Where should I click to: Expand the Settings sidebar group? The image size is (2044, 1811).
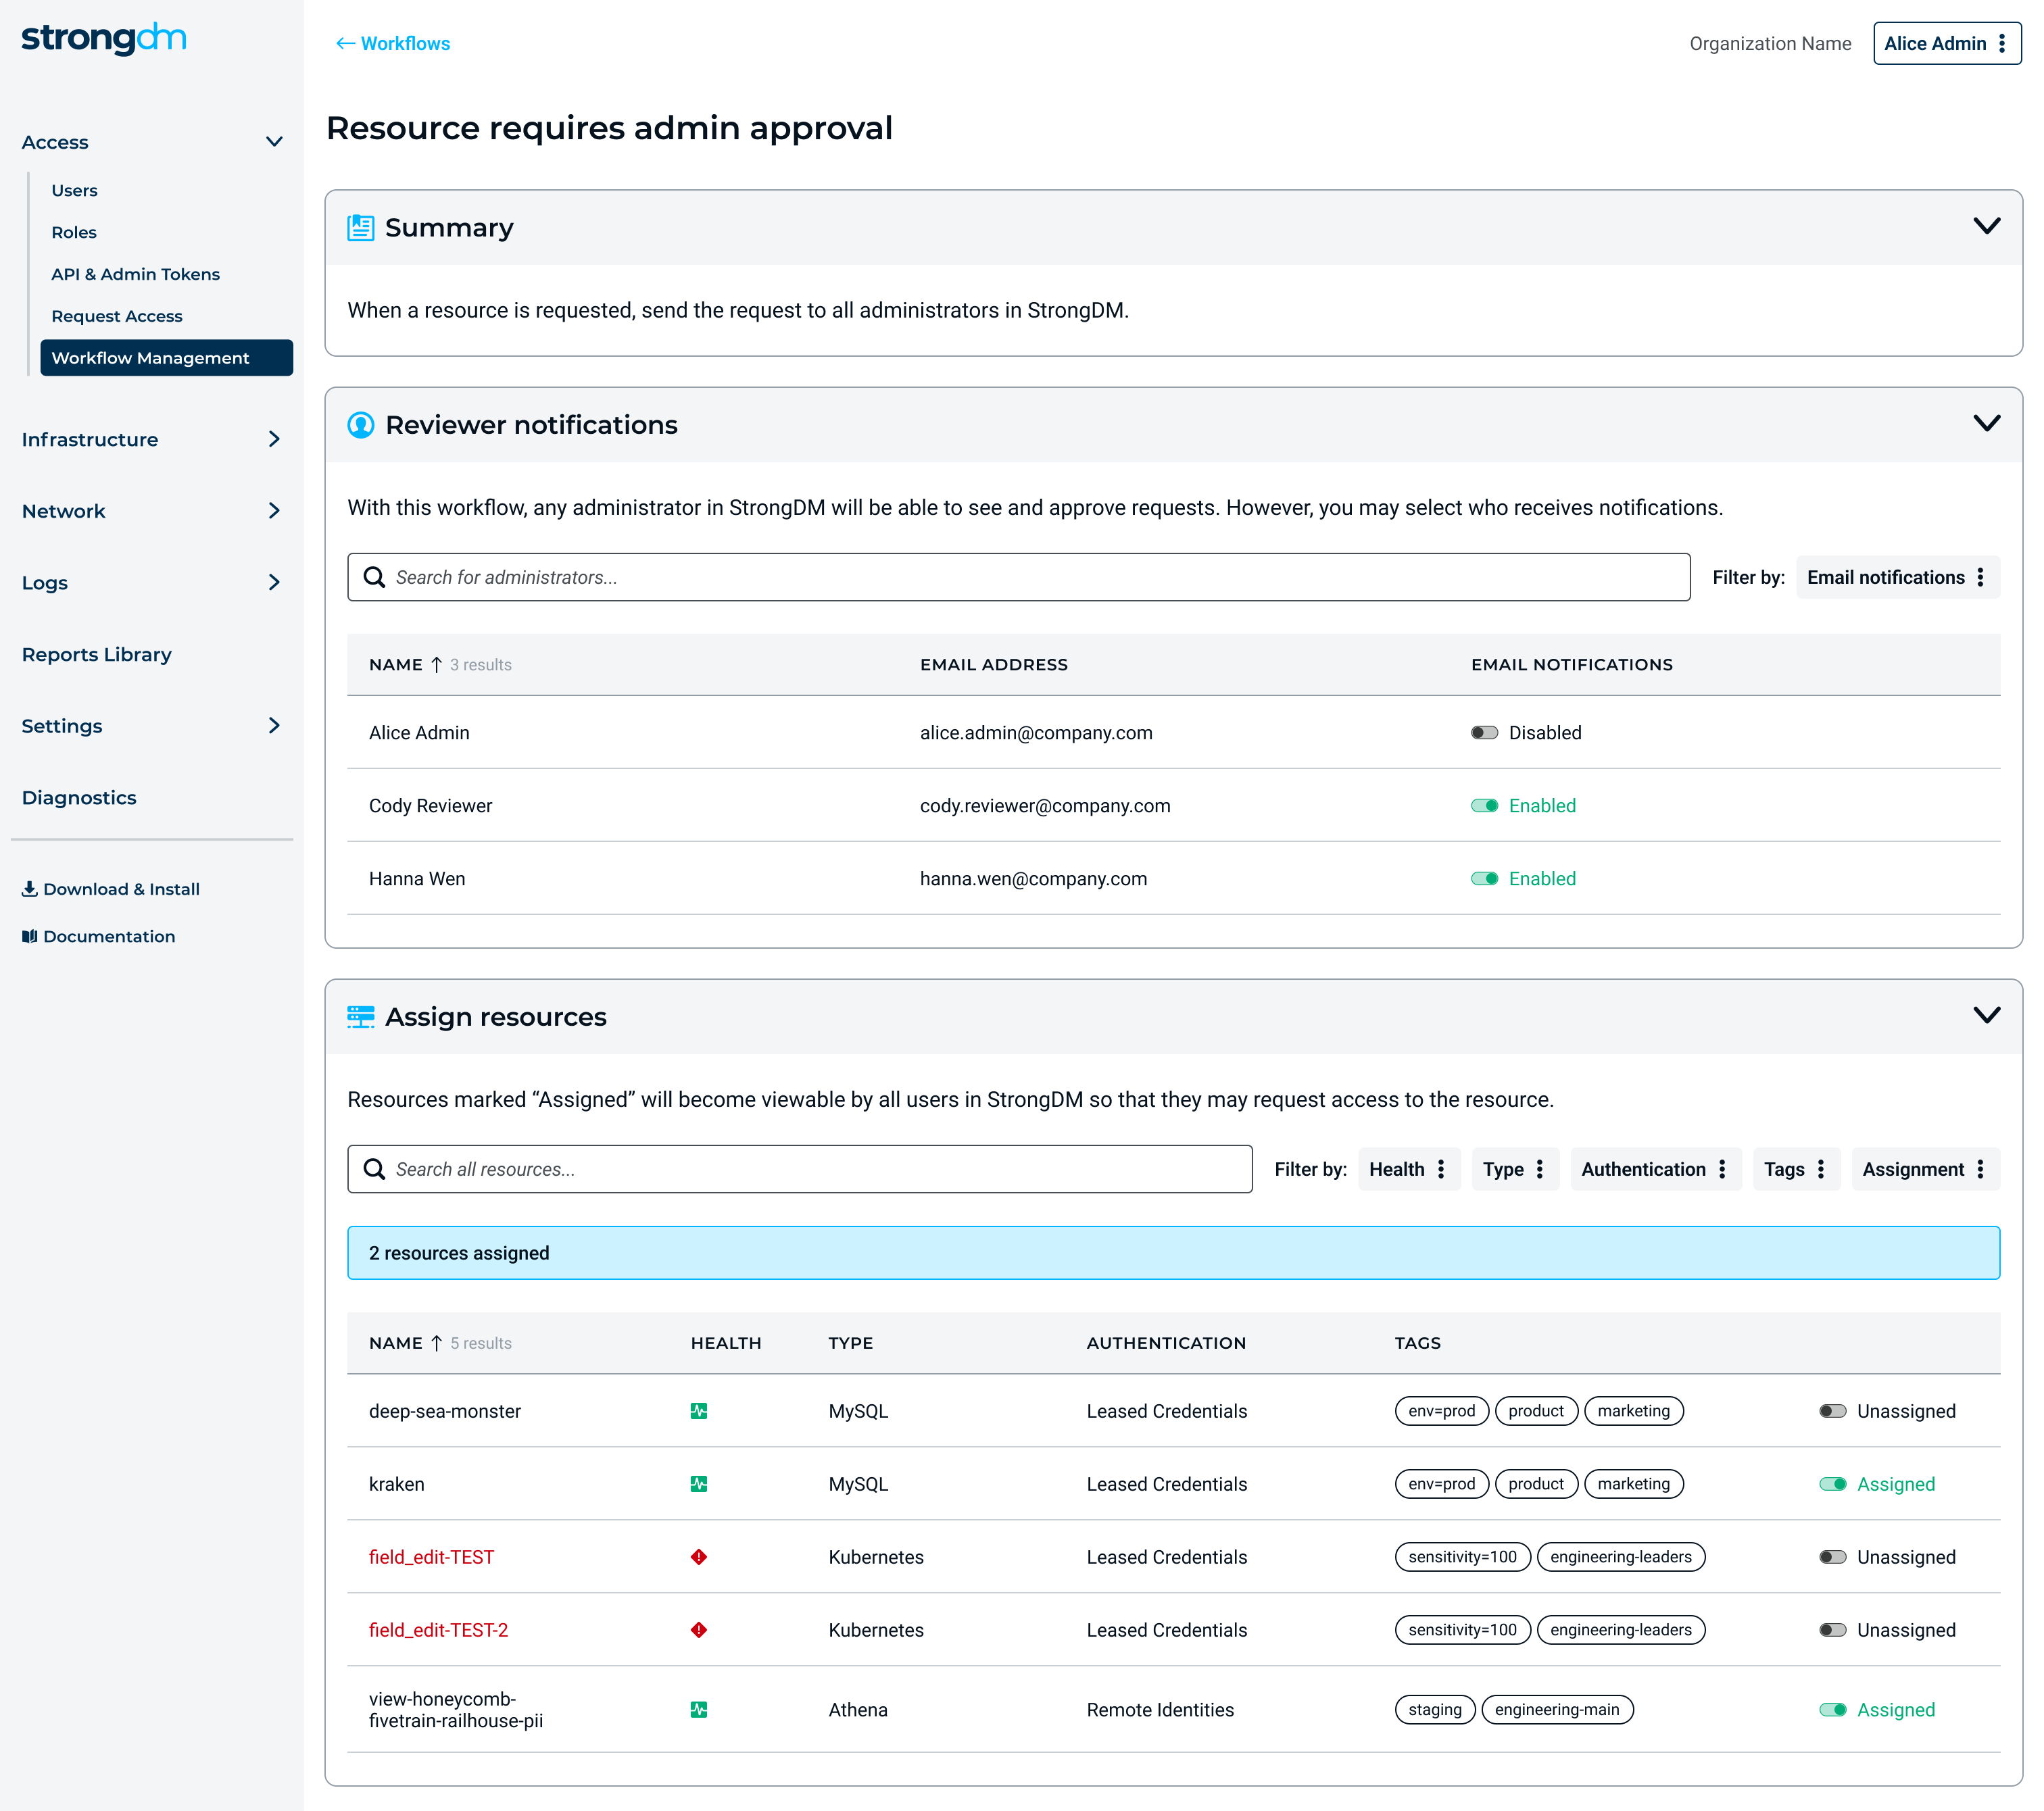(274, 725)
